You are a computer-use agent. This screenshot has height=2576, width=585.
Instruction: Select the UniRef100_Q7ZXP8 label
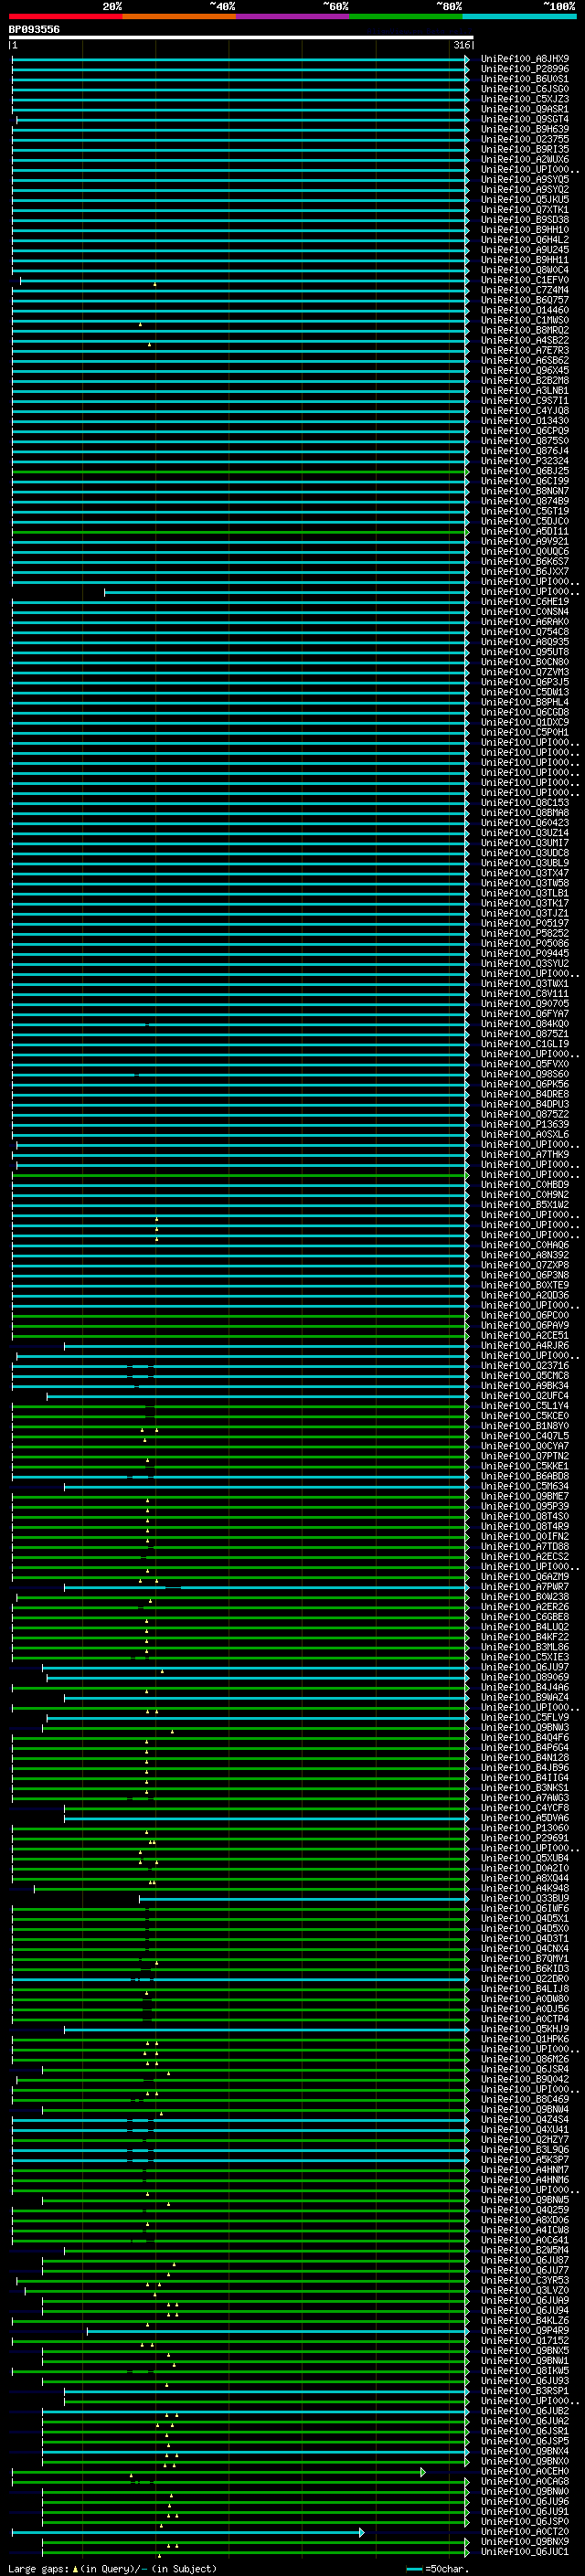[525, 1264]
